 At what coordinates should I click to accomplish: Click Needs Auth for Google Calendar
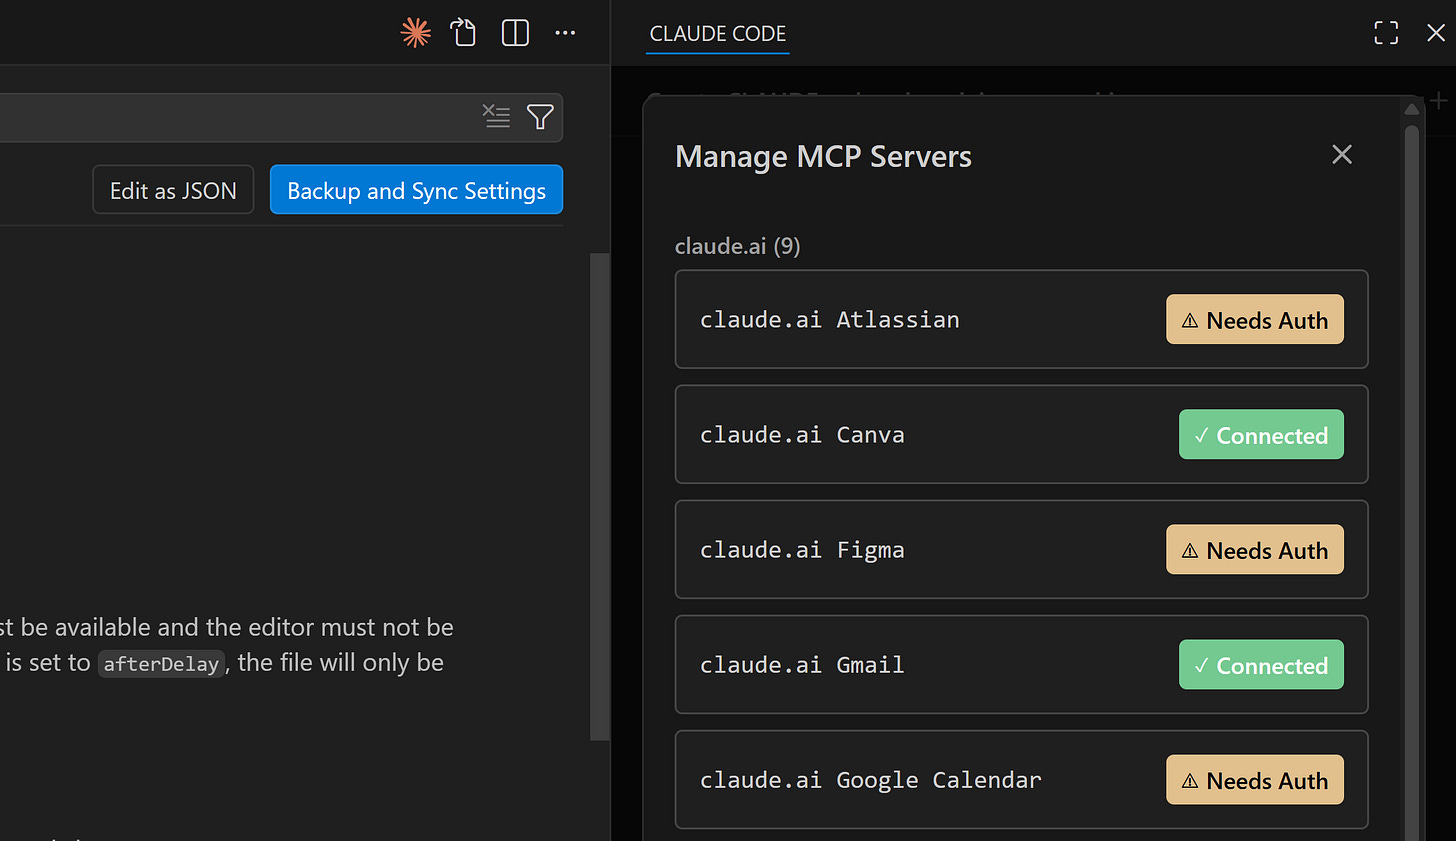click(1254, 780)
